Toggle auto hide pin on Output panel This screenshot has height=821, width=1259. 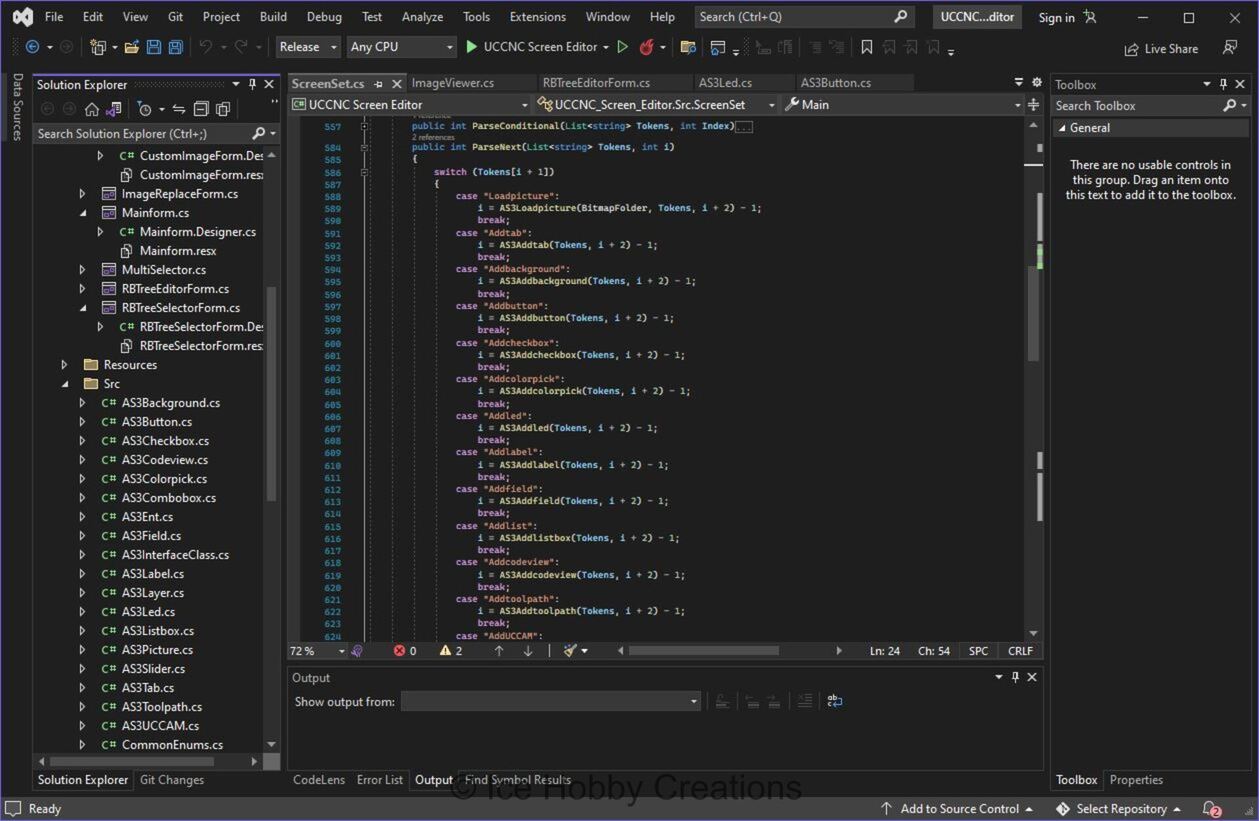click(1015, 677)
